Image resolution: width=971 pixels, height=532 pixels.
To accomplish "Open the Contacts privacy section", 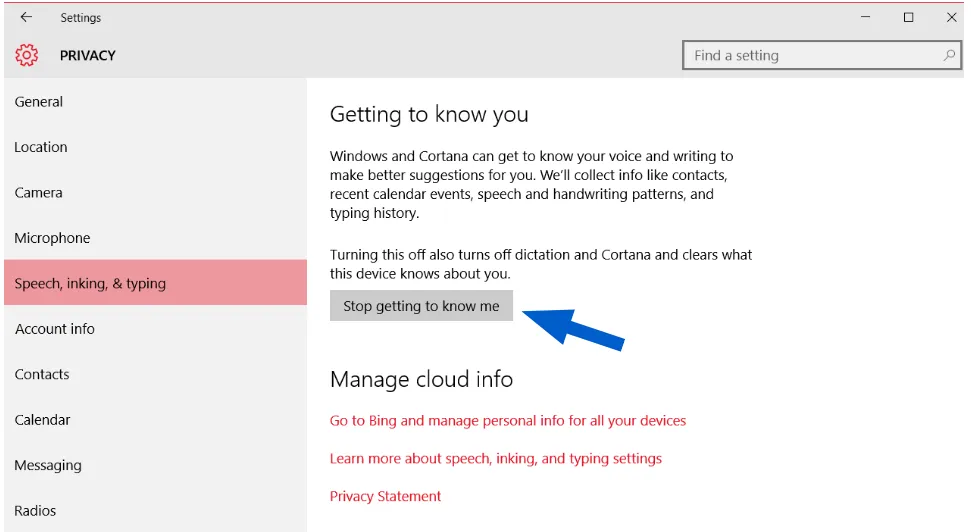I will coord(155,374).
